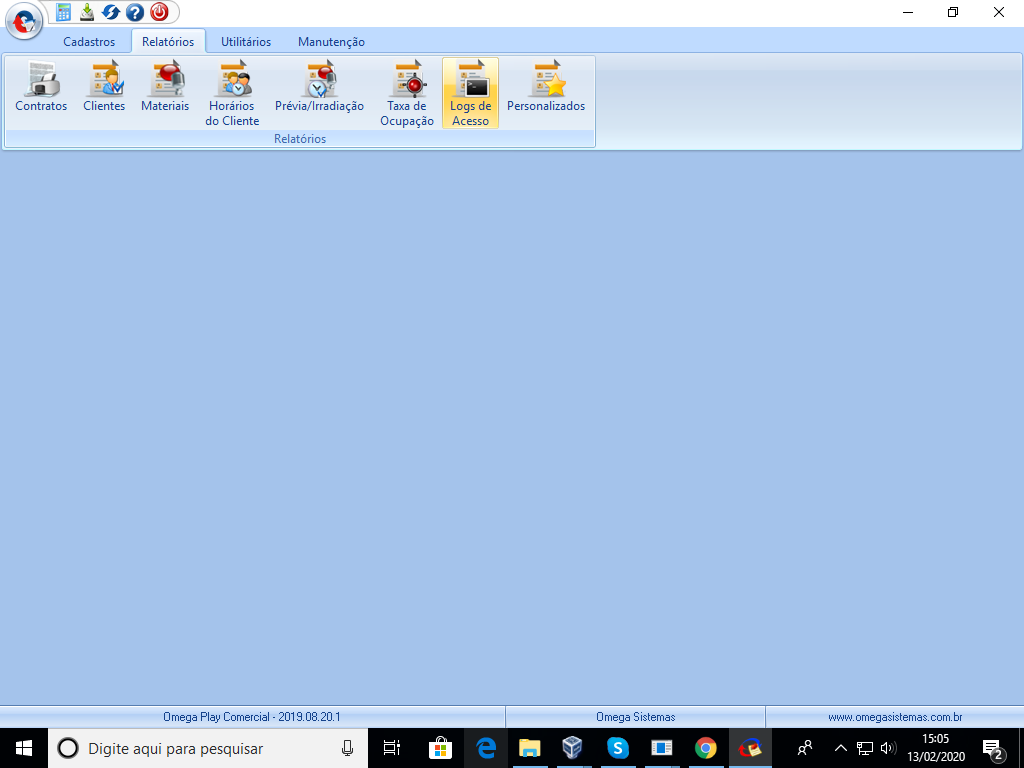Screen dimensions: 1024x768
Task: Open help with the question mark icon
Action: [135, 12]
